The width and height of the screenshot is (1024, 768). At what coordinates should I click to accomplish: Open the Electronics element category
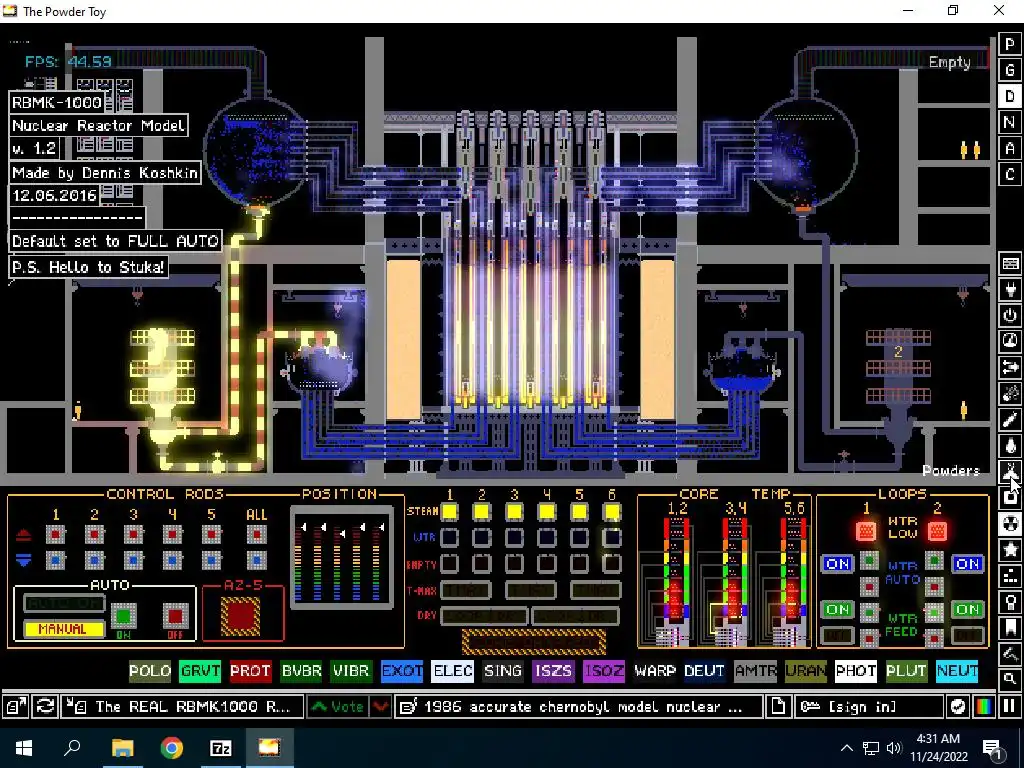pyautogui.click(x=1010, y=289)
